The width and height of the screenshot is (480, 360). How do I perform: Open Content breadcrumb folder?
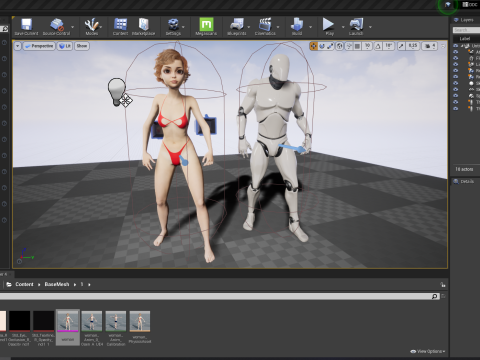[24, 284]
